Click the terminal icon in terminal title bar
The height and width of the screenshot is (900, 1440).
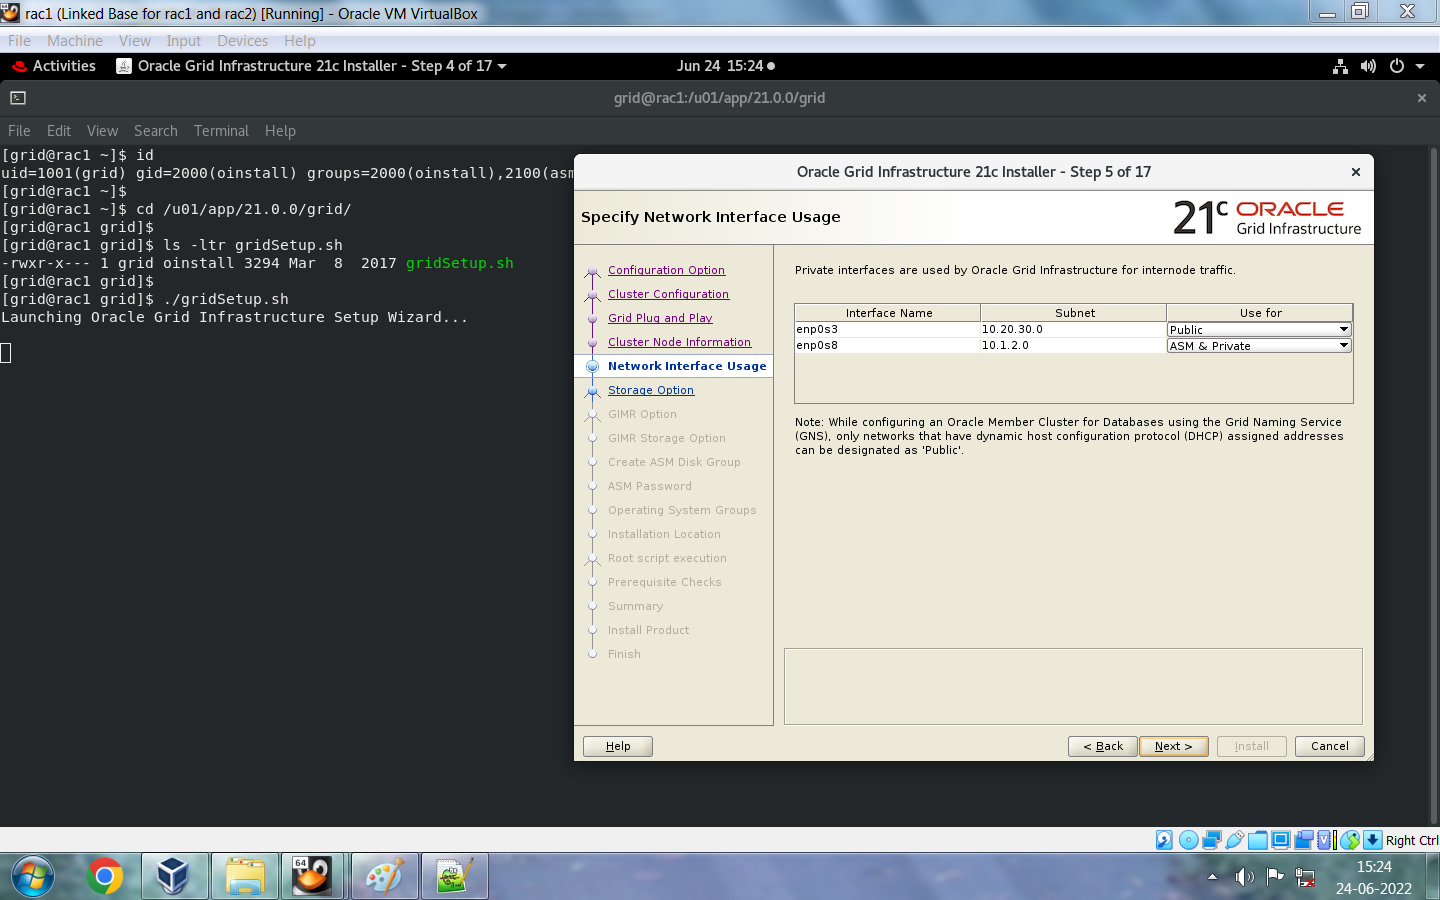coord(18,98)
